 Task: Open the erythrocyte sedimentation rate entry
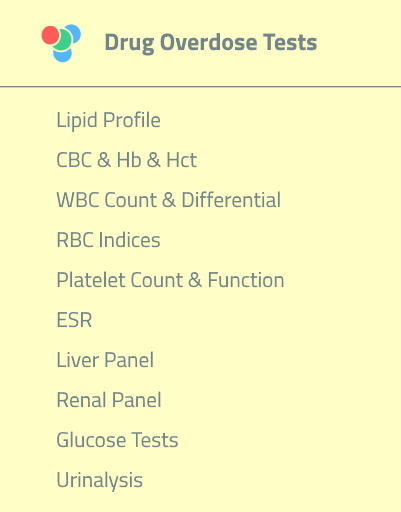tap(74, 320)
